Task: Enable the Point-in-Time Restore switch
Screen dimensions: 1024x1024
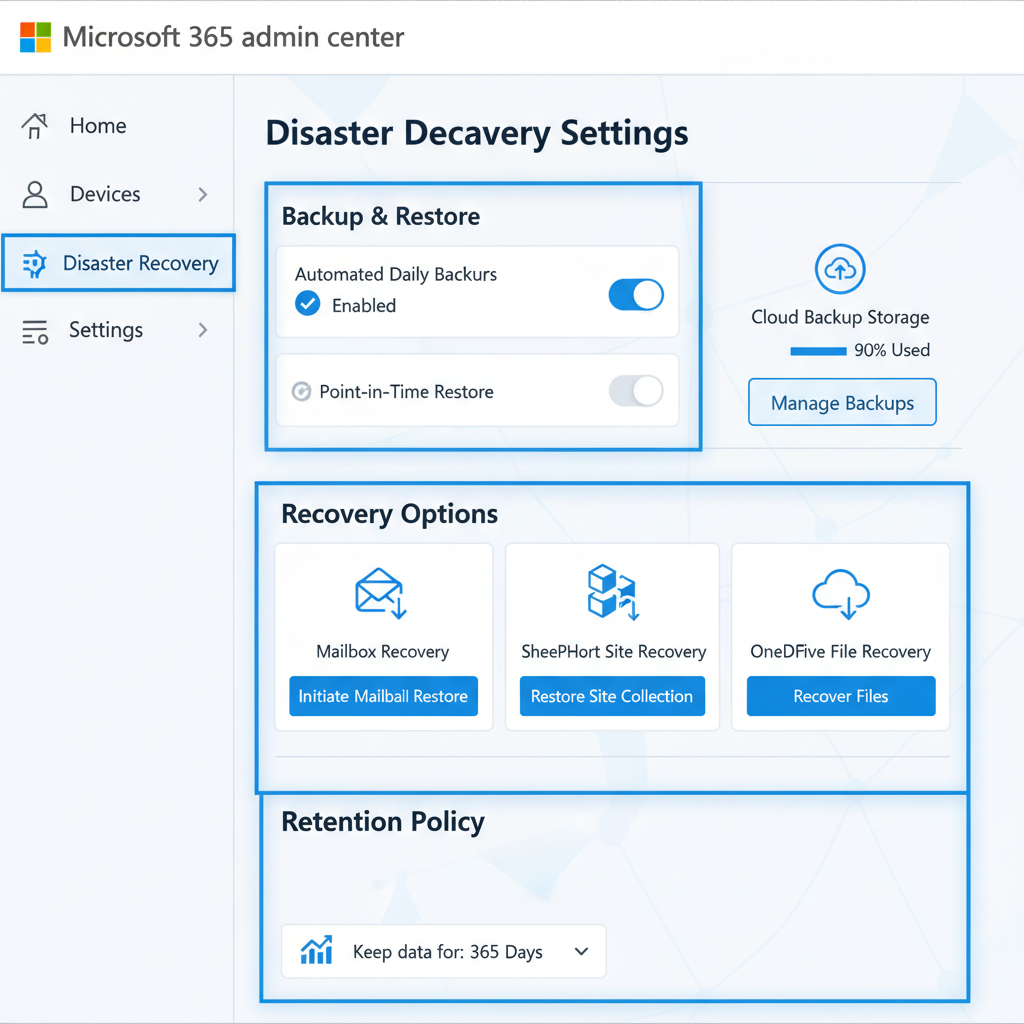Action: pos(636,391)
